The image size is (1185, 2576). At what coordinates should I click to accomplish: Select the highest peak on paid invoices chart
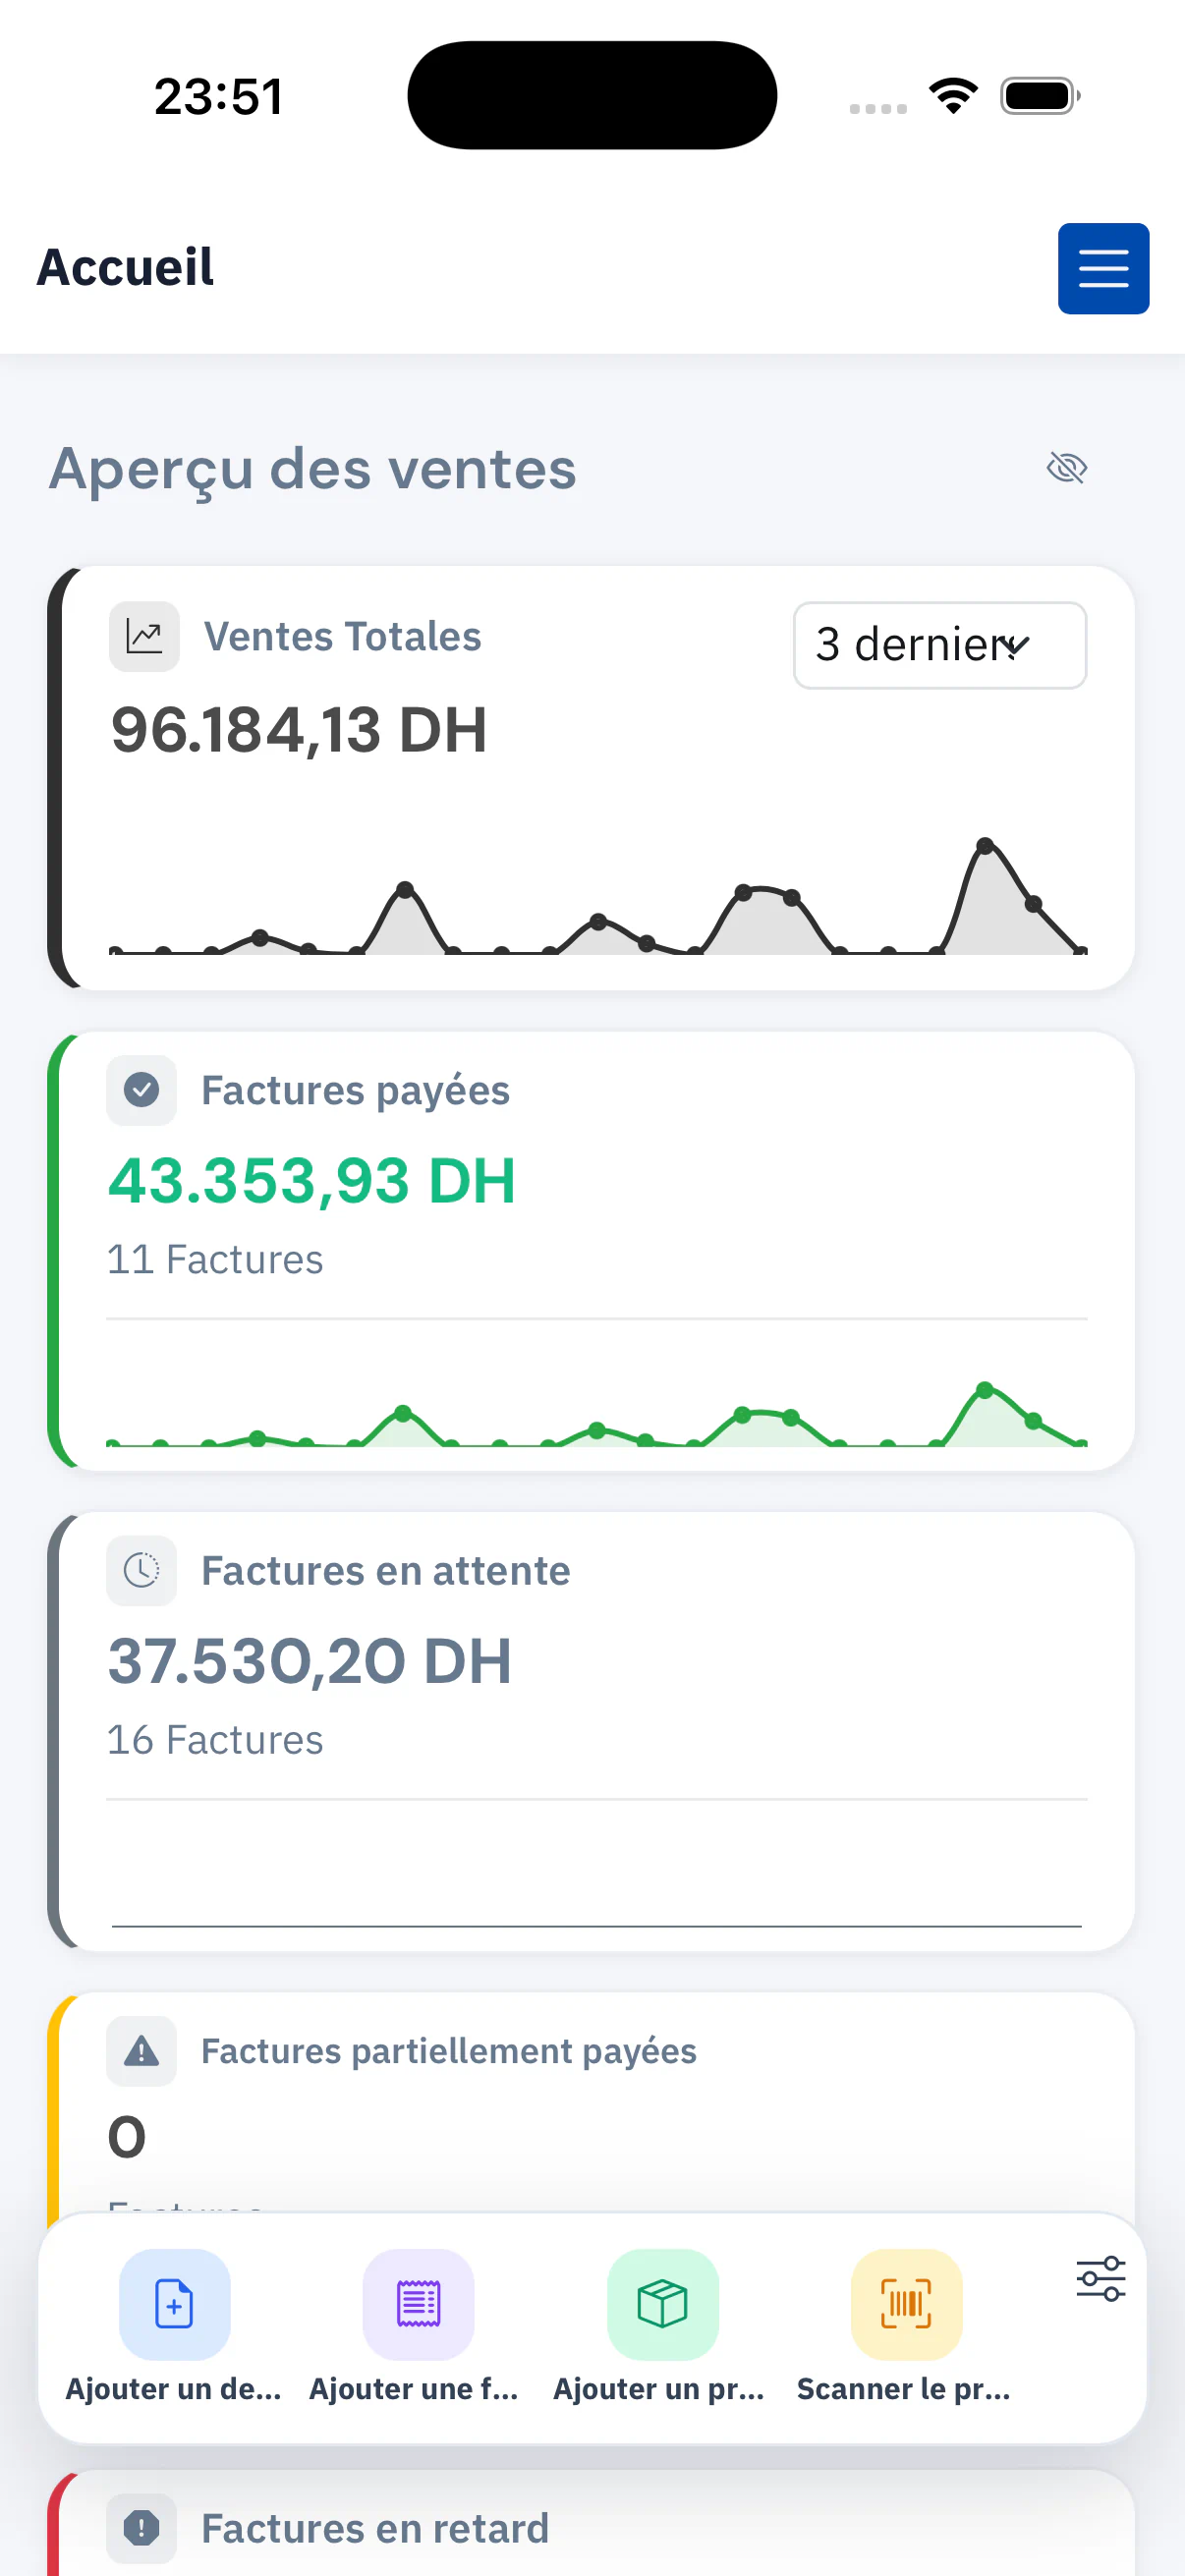pos(984,1389)
